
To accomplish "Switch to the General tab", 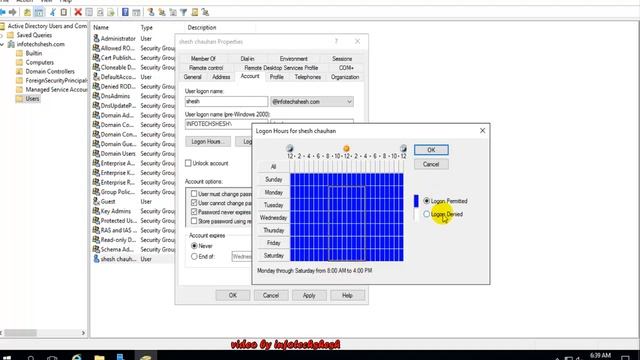I will pos(192,77).
